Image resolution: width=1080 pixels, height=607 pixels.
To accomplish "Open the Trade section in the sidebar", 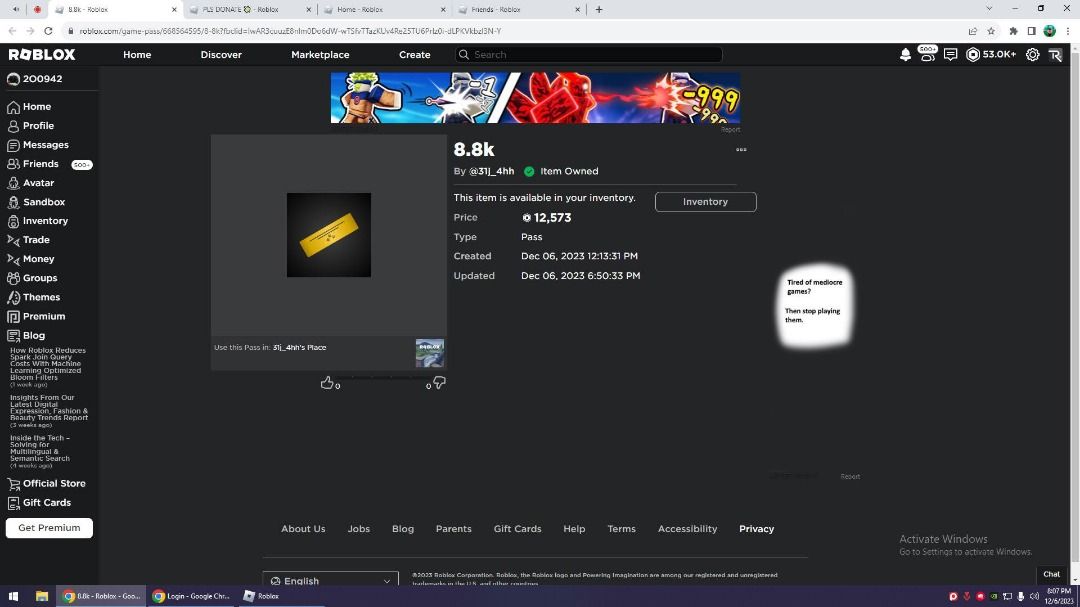I will [35, 239].
